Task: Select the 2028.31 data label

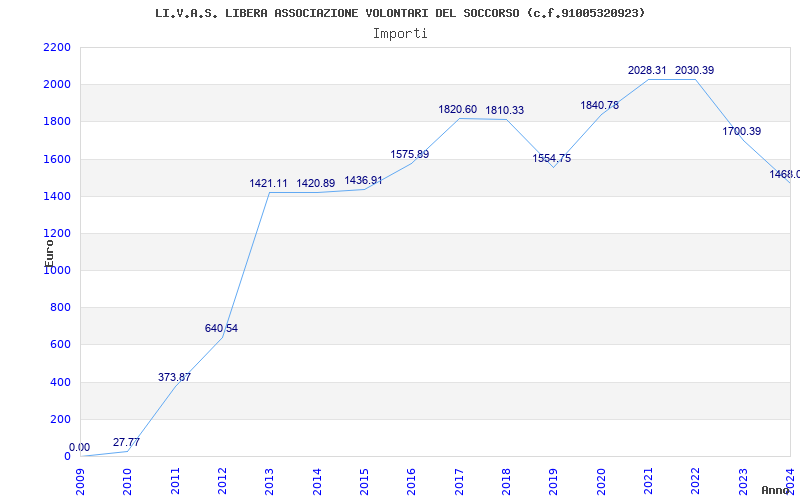Action: coord(647,70)
